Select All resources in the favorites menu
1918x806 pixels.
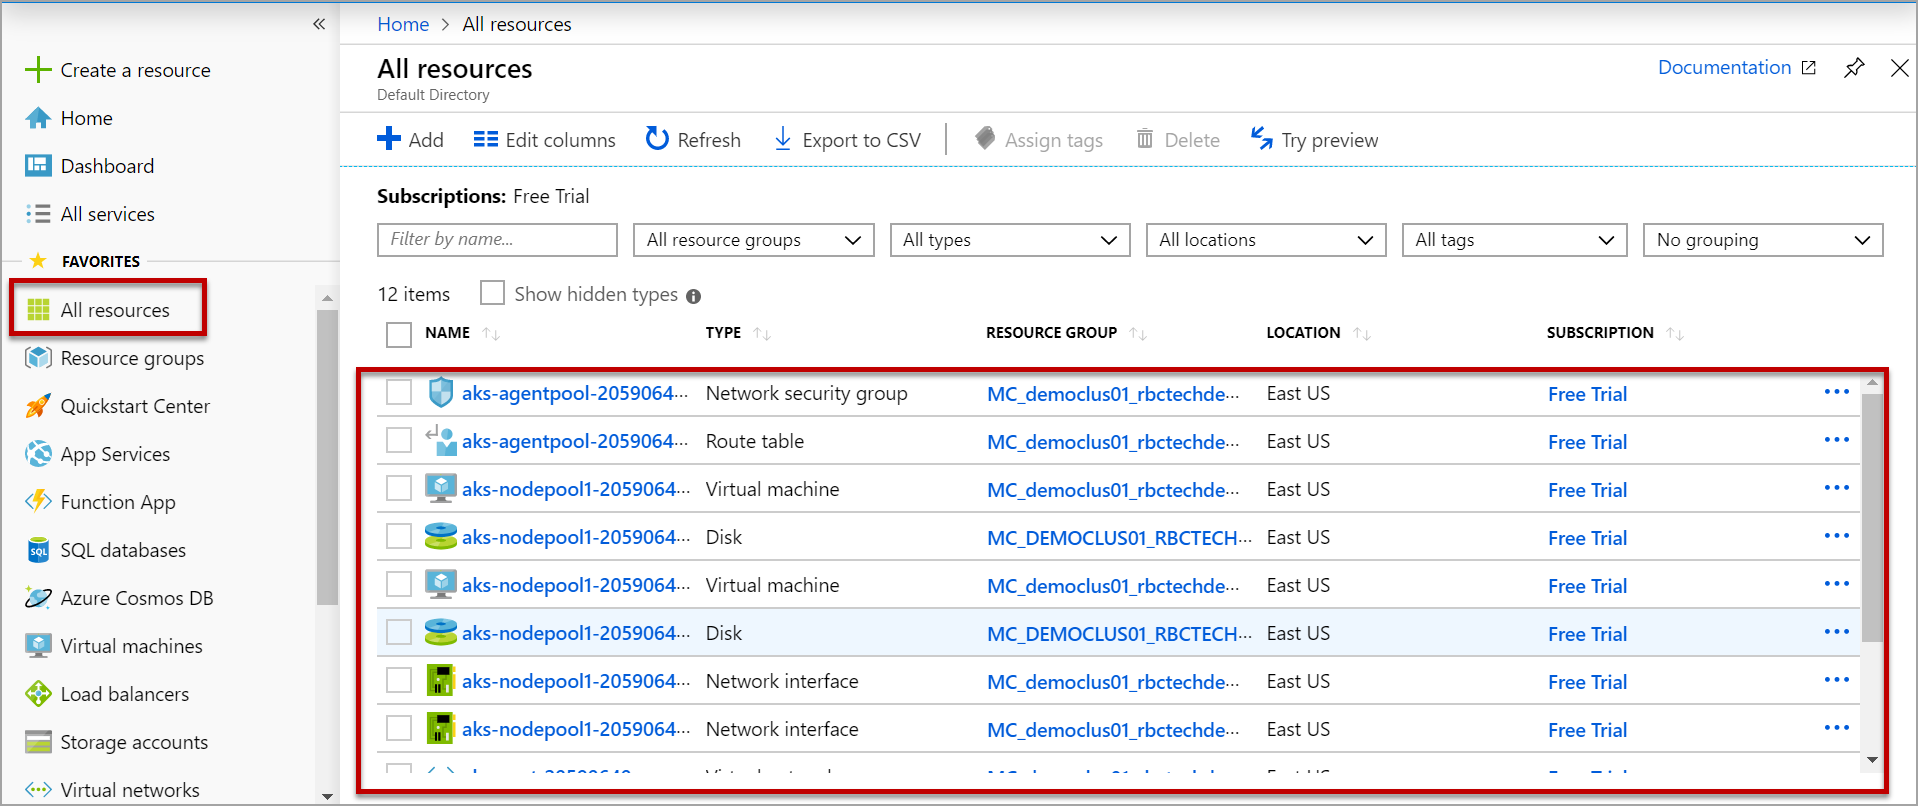click(x=114, y=310)
